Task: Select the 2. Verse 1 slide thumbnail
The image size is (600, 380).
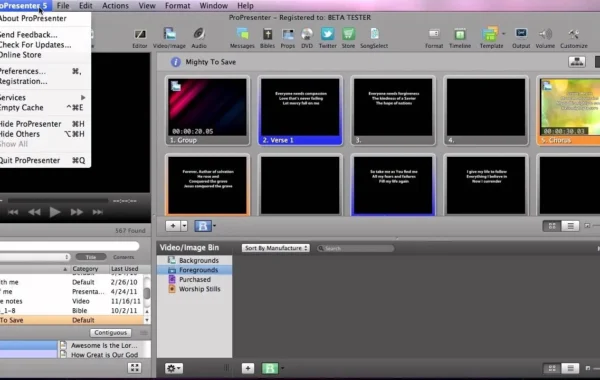Action: pos(300,111)
